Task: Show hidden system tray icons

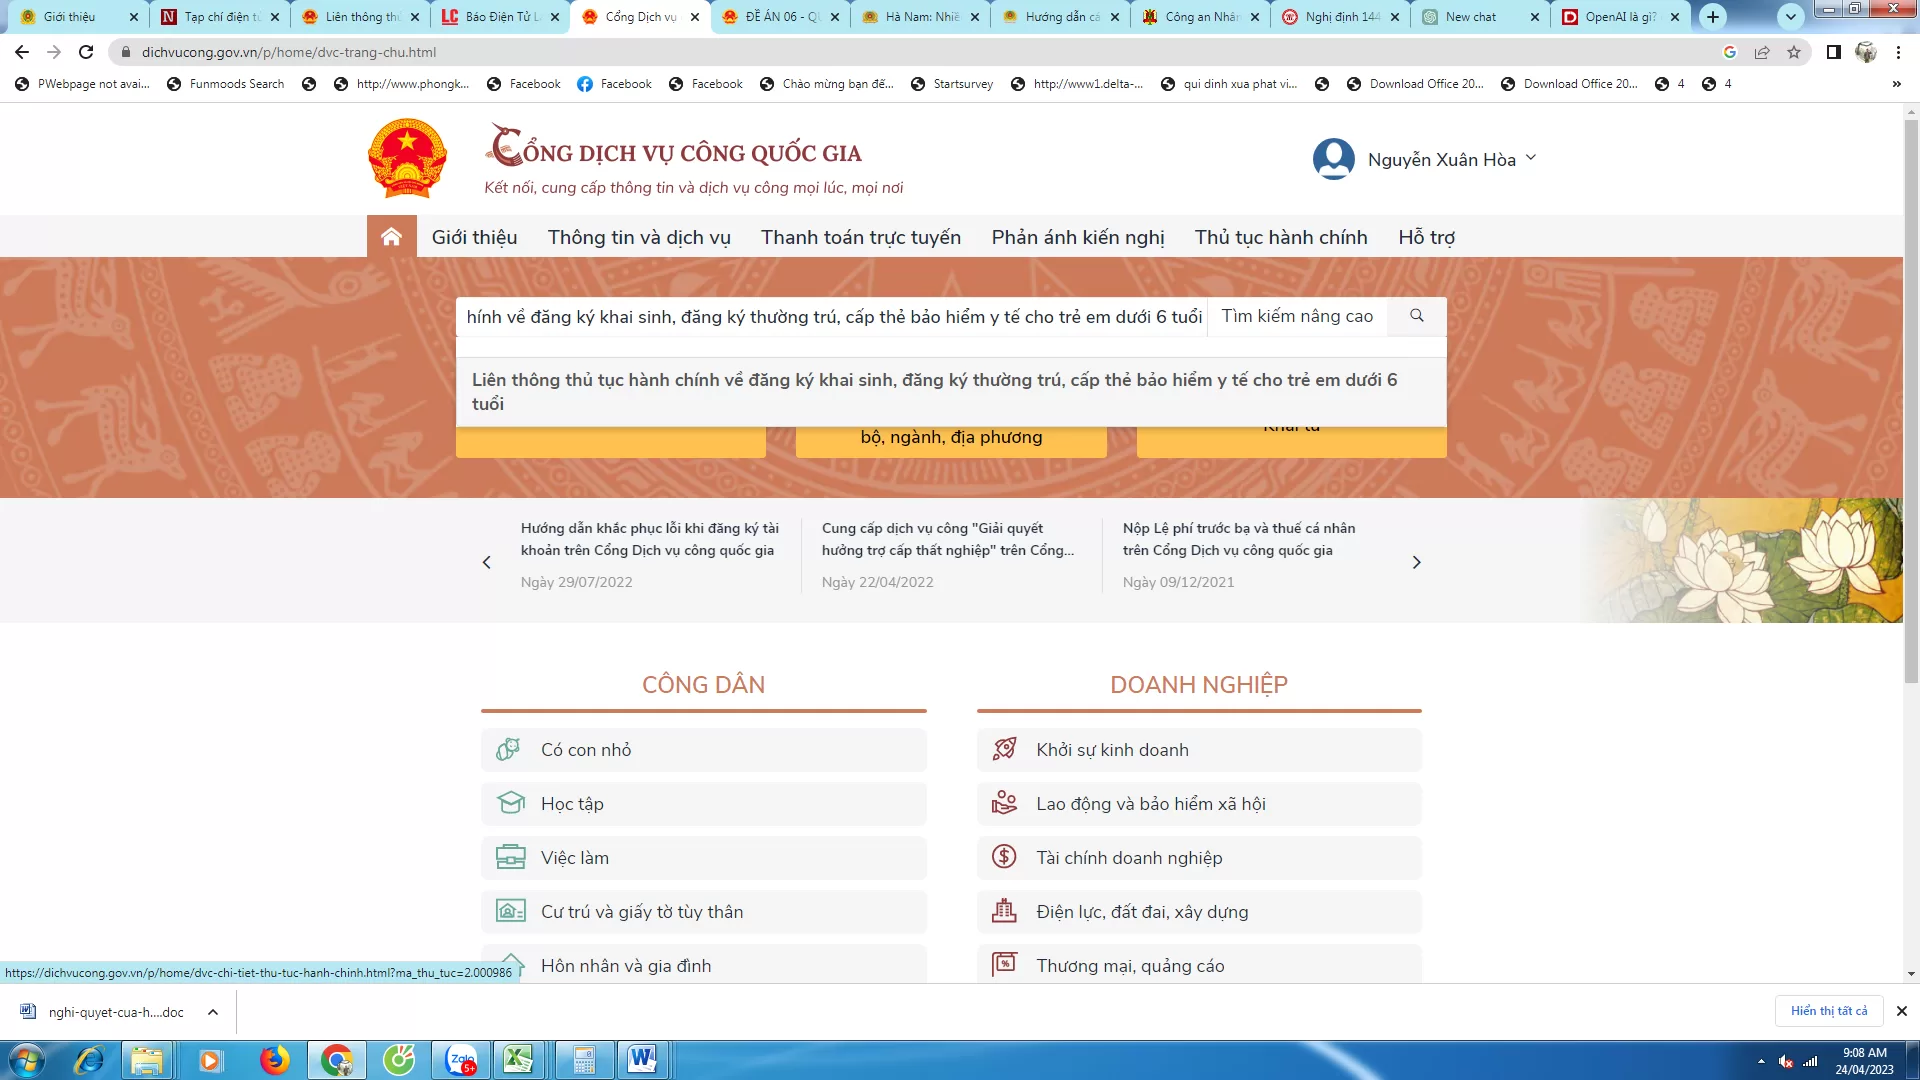Action: pos(1761,1061)
